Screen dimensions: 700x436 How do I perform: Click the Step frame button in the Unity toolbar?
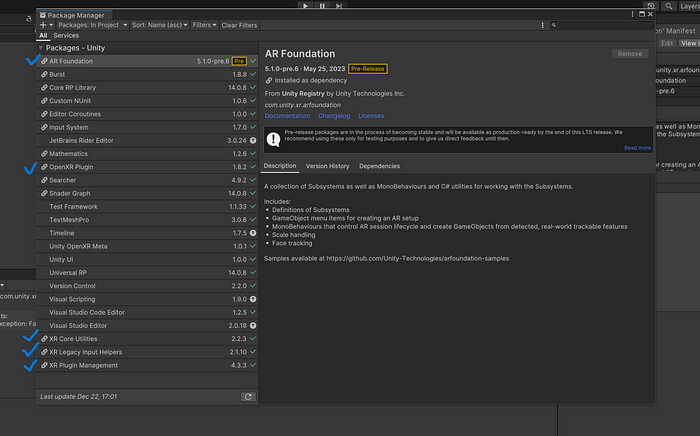click(x=339, y=5)
